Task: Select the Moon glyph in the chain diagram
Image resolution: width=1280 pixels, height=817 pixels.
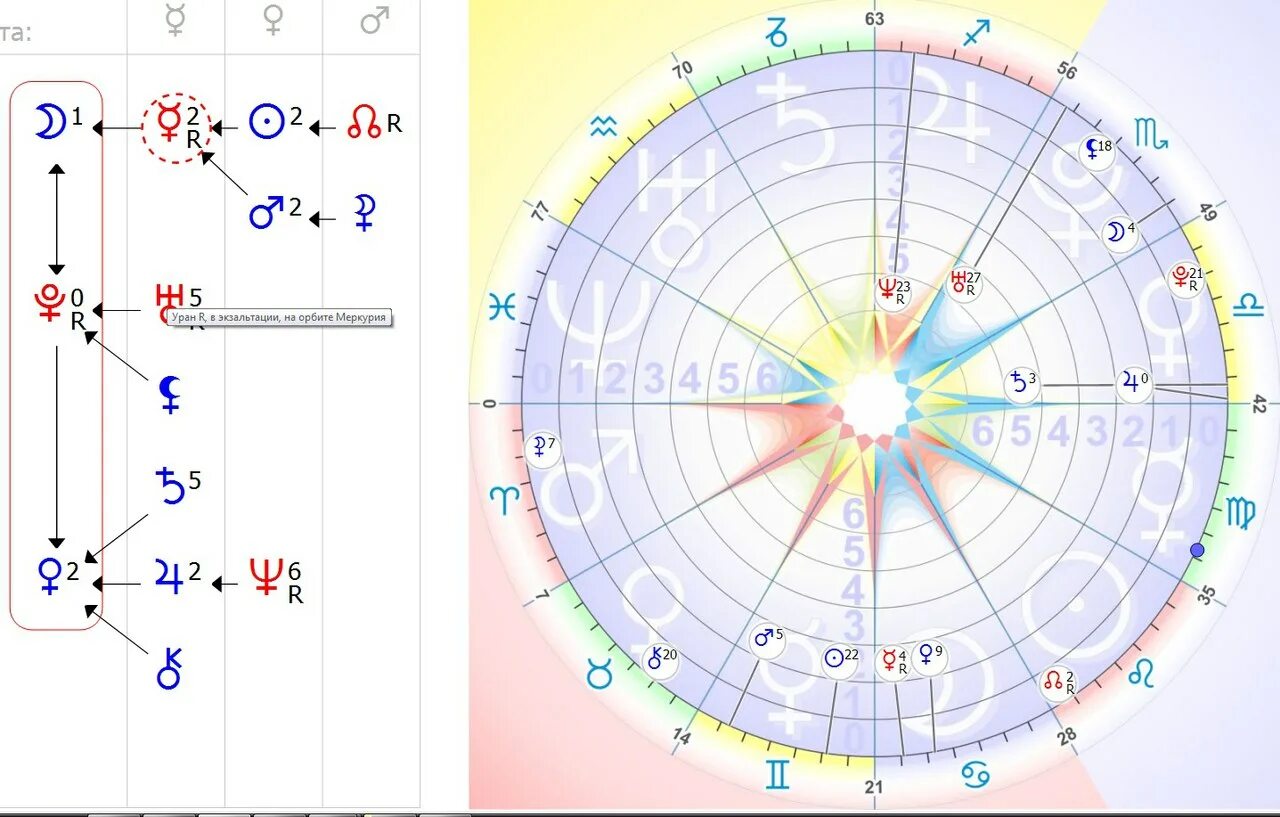Action: pos(48,121)
